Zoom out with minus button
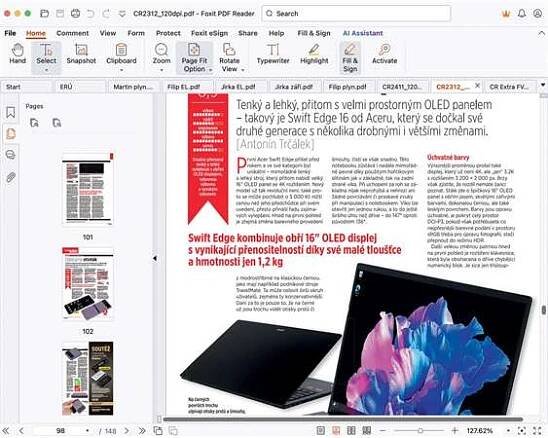Screen dimensions: 548x438 click(383, 431)
